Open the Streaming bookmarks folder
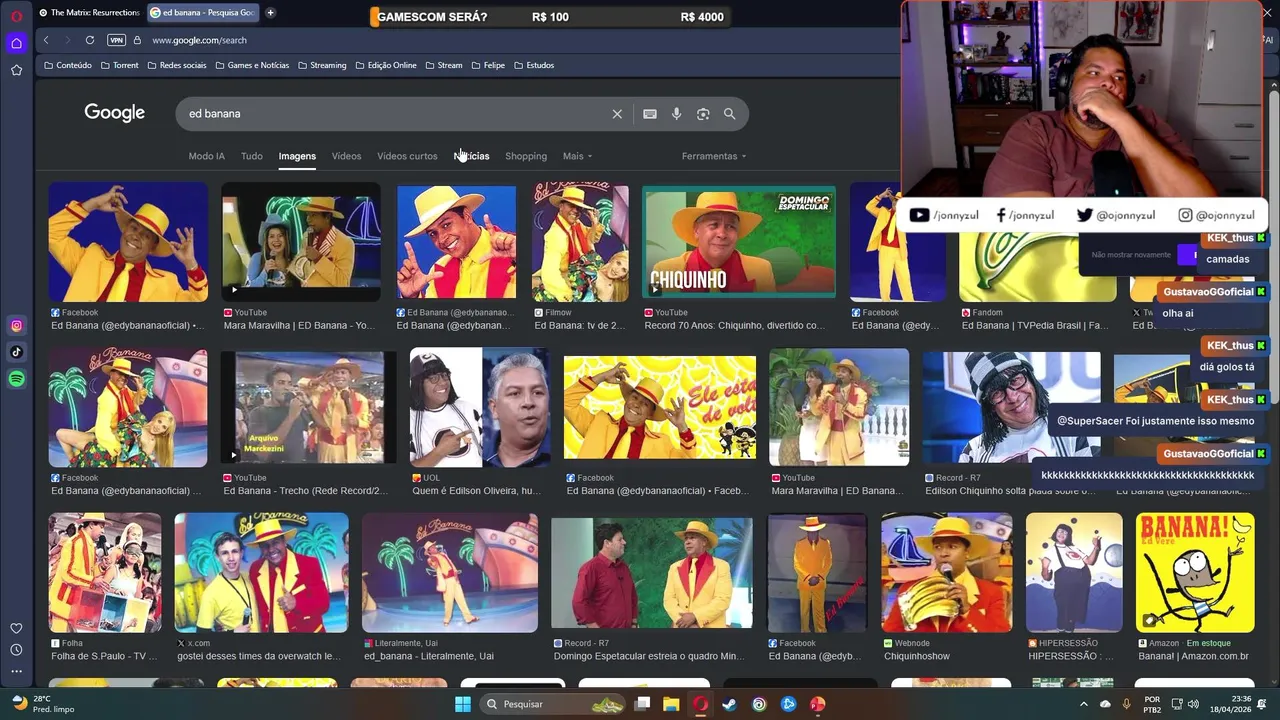The width and height of the screenshot is (1280, 720). point(322,65)
